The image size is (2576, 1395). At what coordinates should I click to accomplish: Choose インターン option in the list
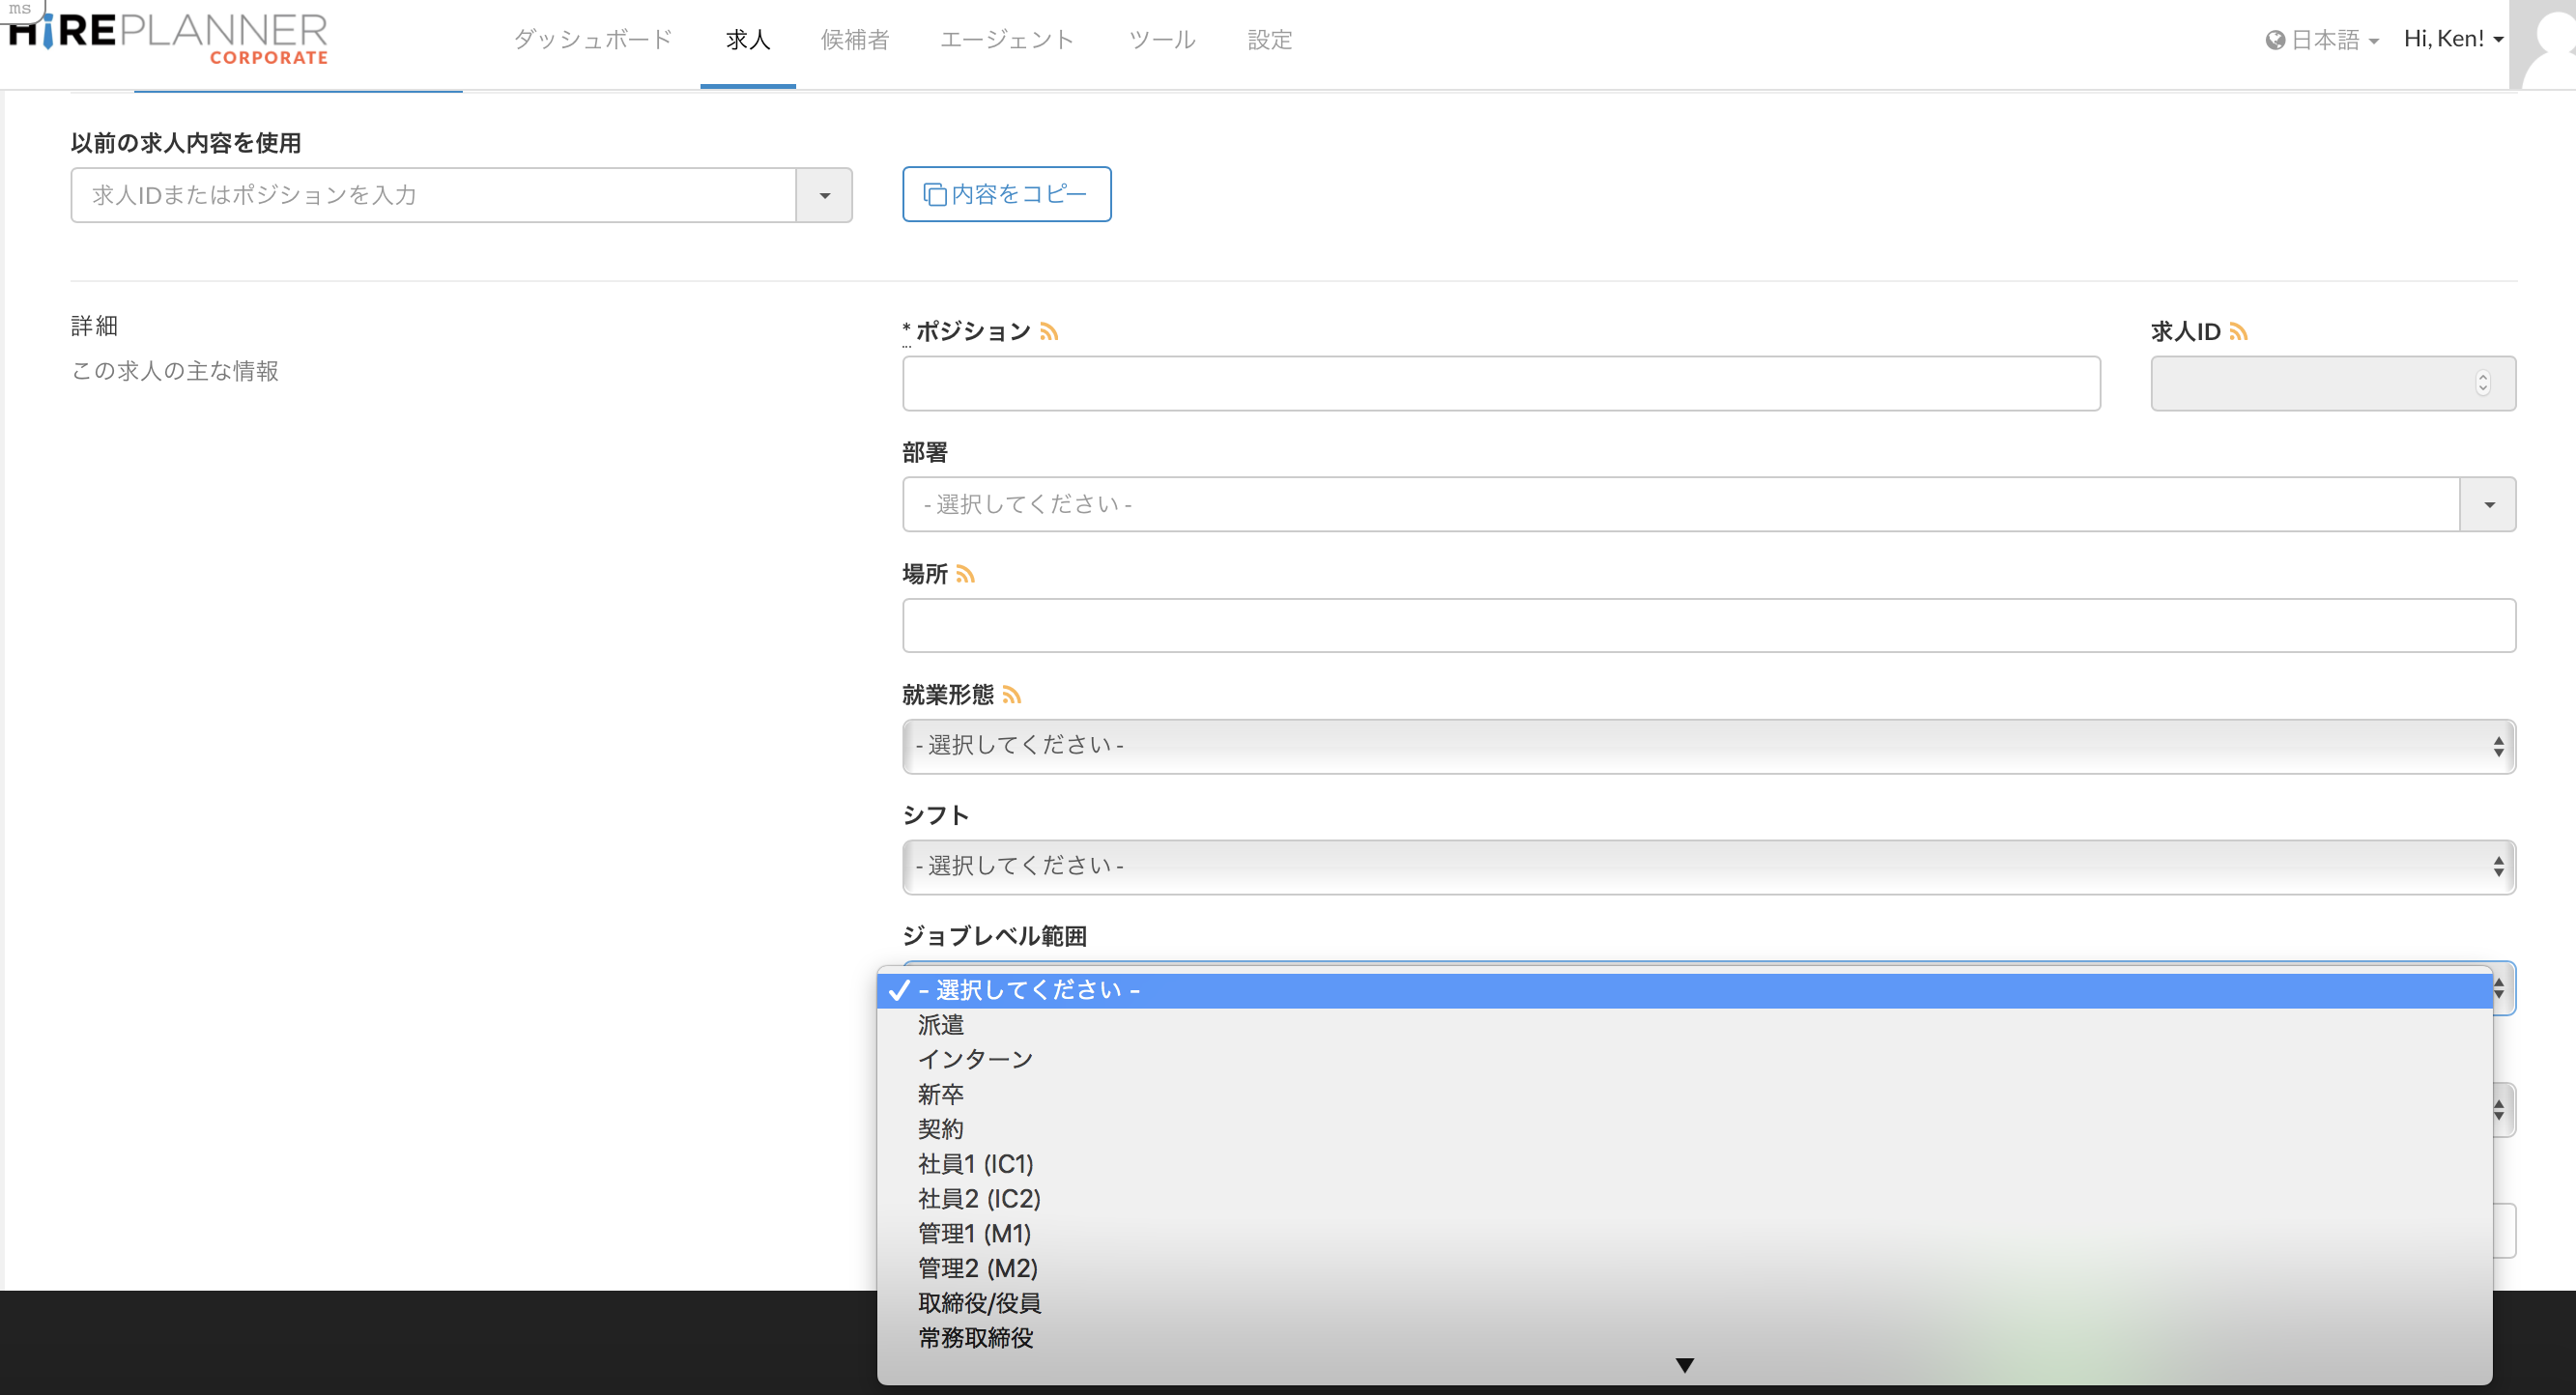click(975, 1059)
